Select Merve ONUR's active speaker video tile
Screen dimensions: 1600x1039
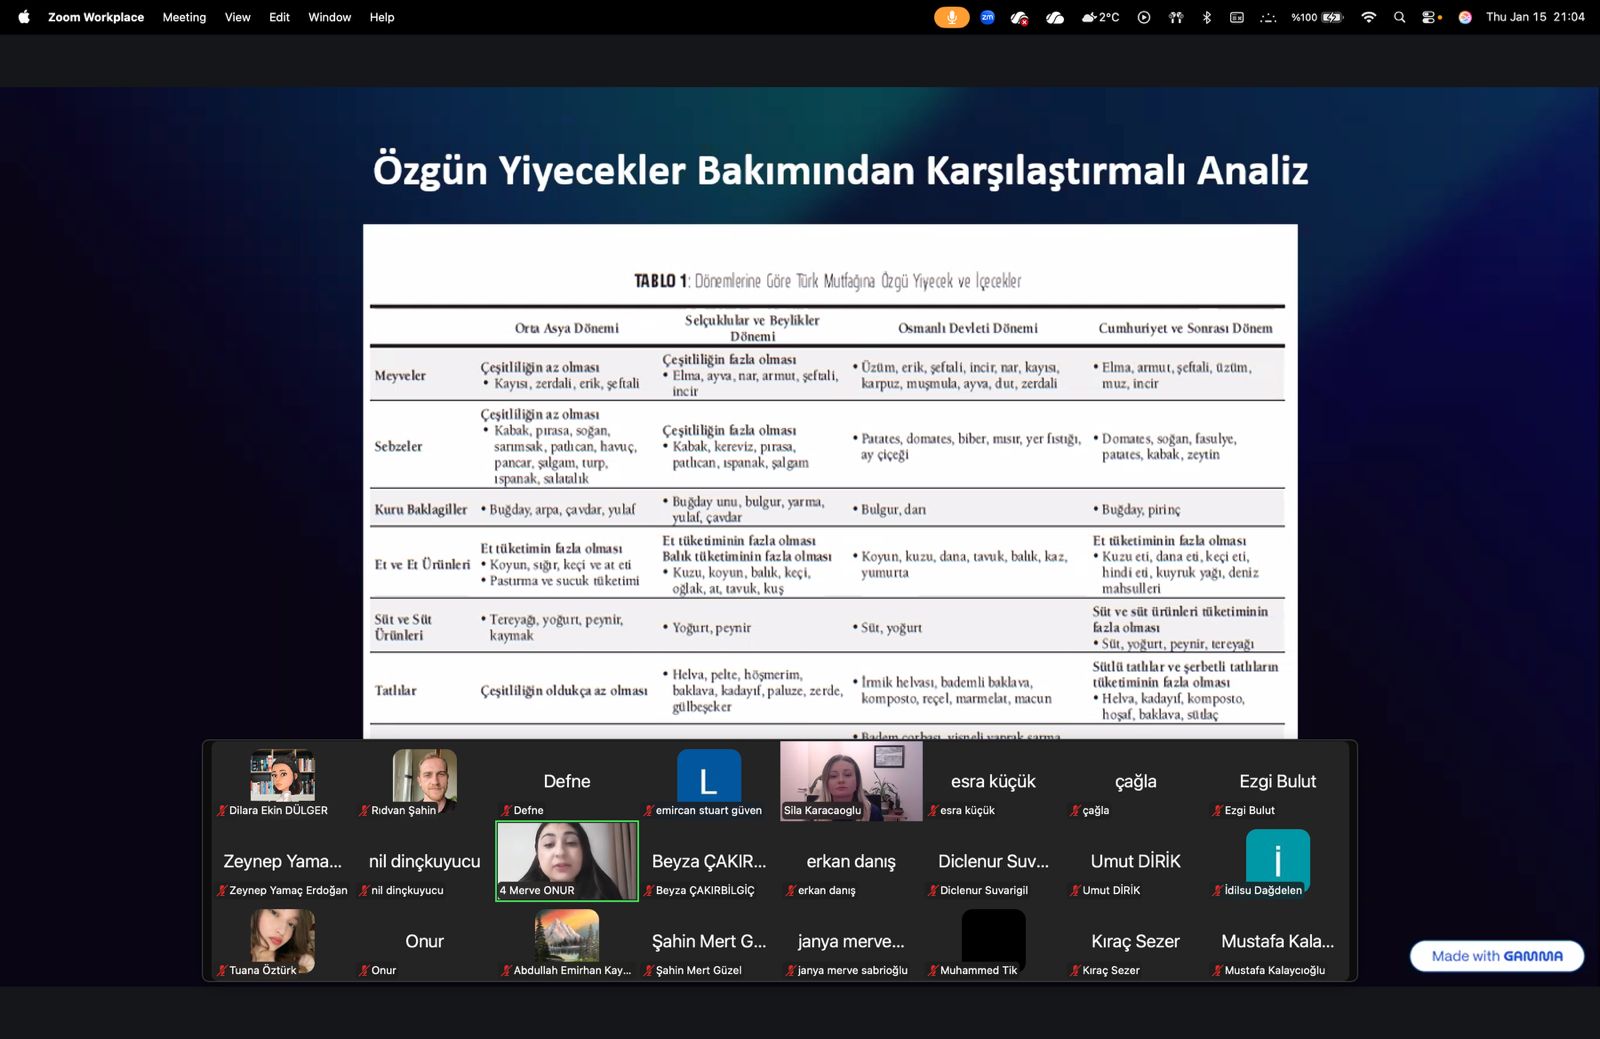tap(567, 861)
